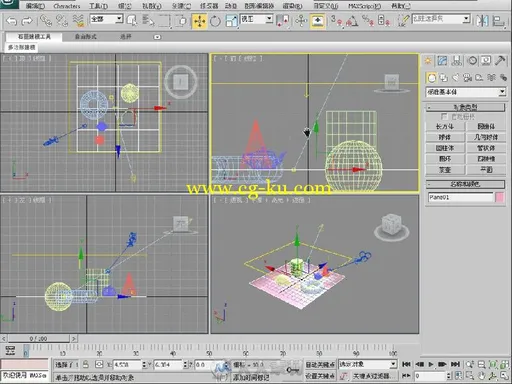Open the 标准基本体 primitives dropdown
Viewport: 512px width, 384px height.
tap(466, 92)
